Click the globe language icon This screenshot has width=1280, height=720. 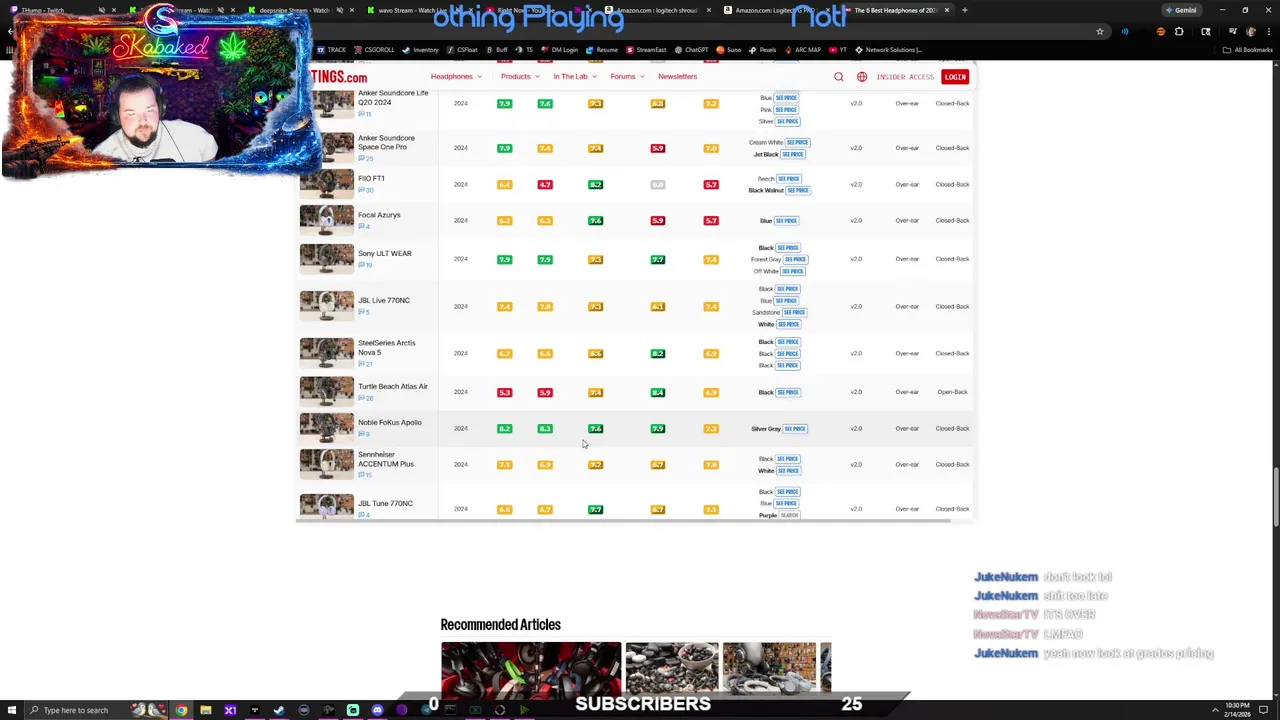(861, 77)
